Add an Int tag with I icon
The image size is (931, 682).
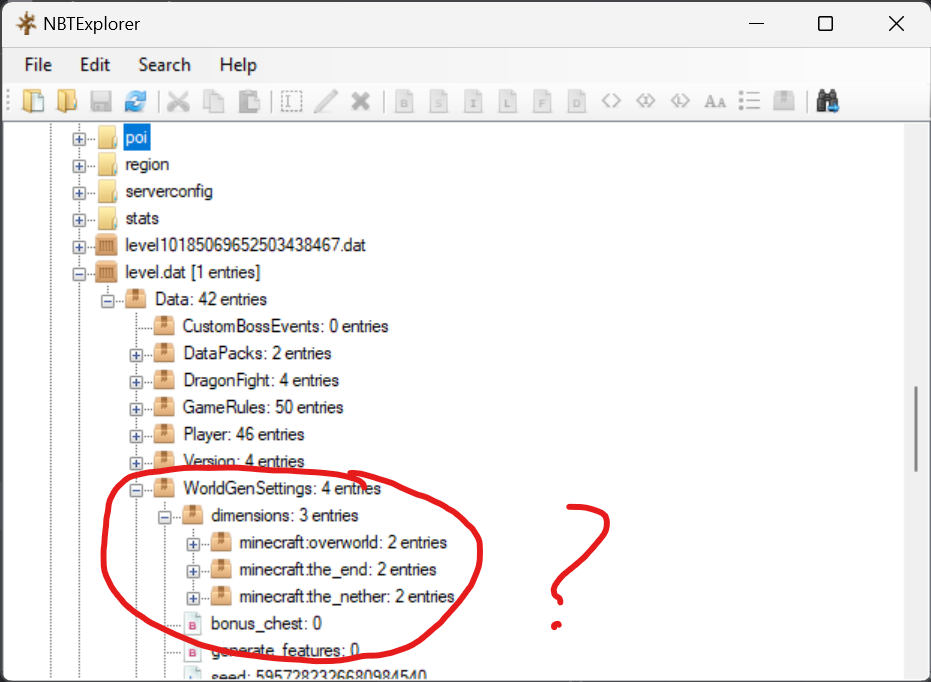pos(473,101)
